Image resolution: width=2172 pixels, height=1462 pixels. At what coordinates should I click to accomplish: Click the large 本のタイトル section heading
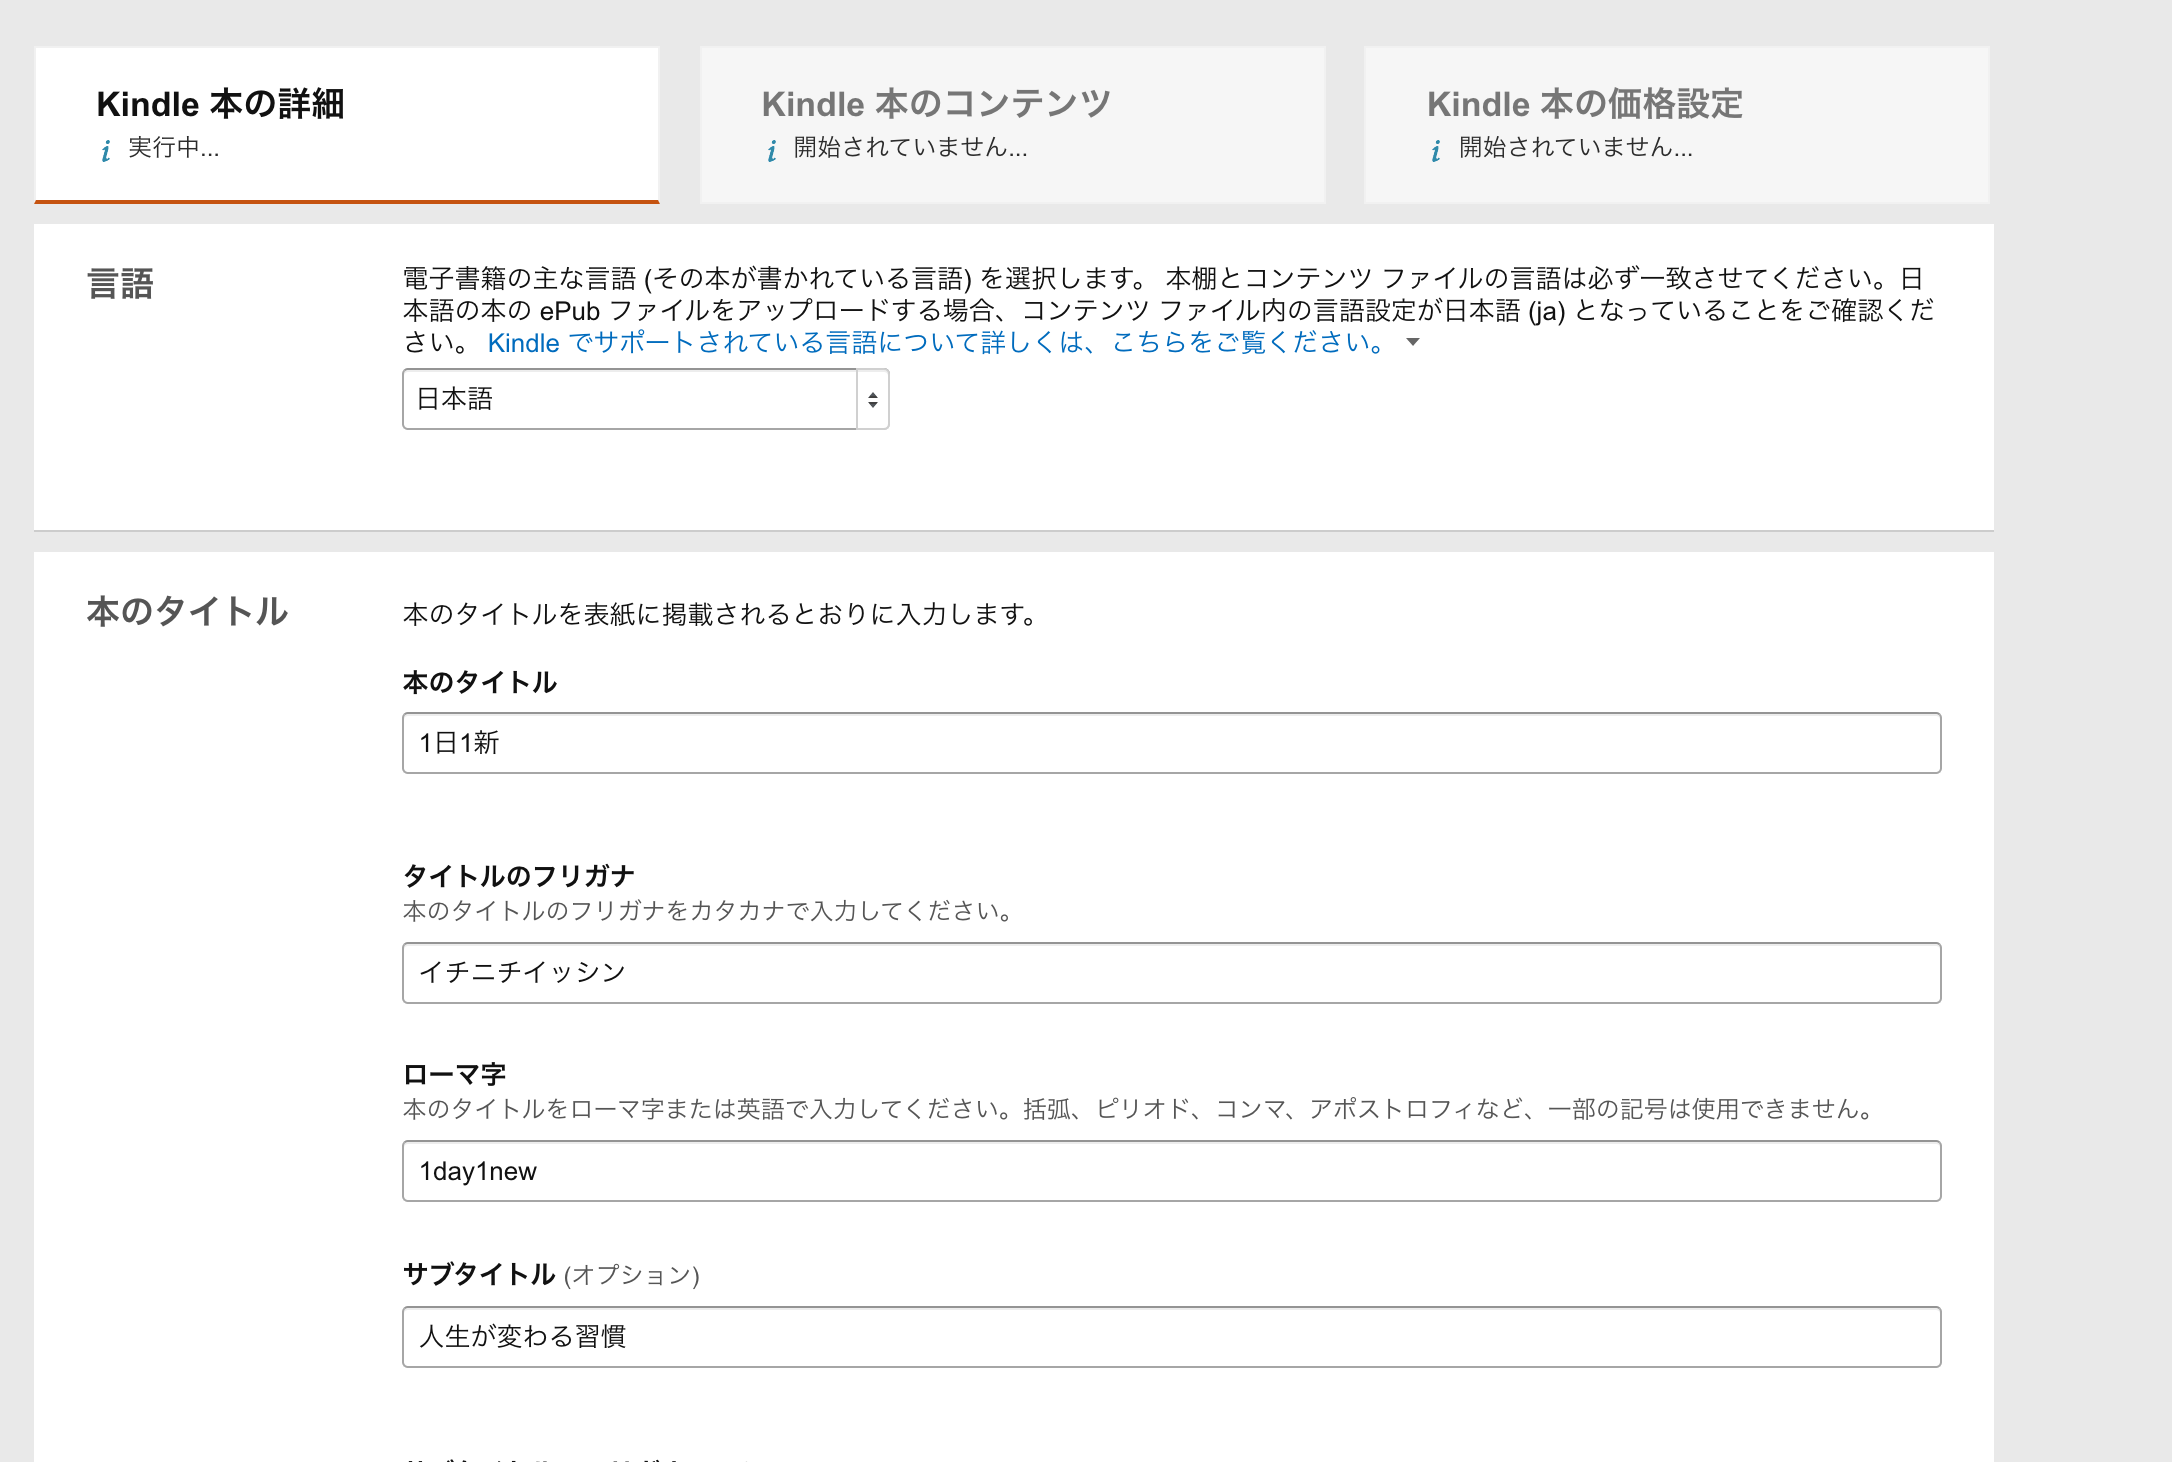pos(187,611)
